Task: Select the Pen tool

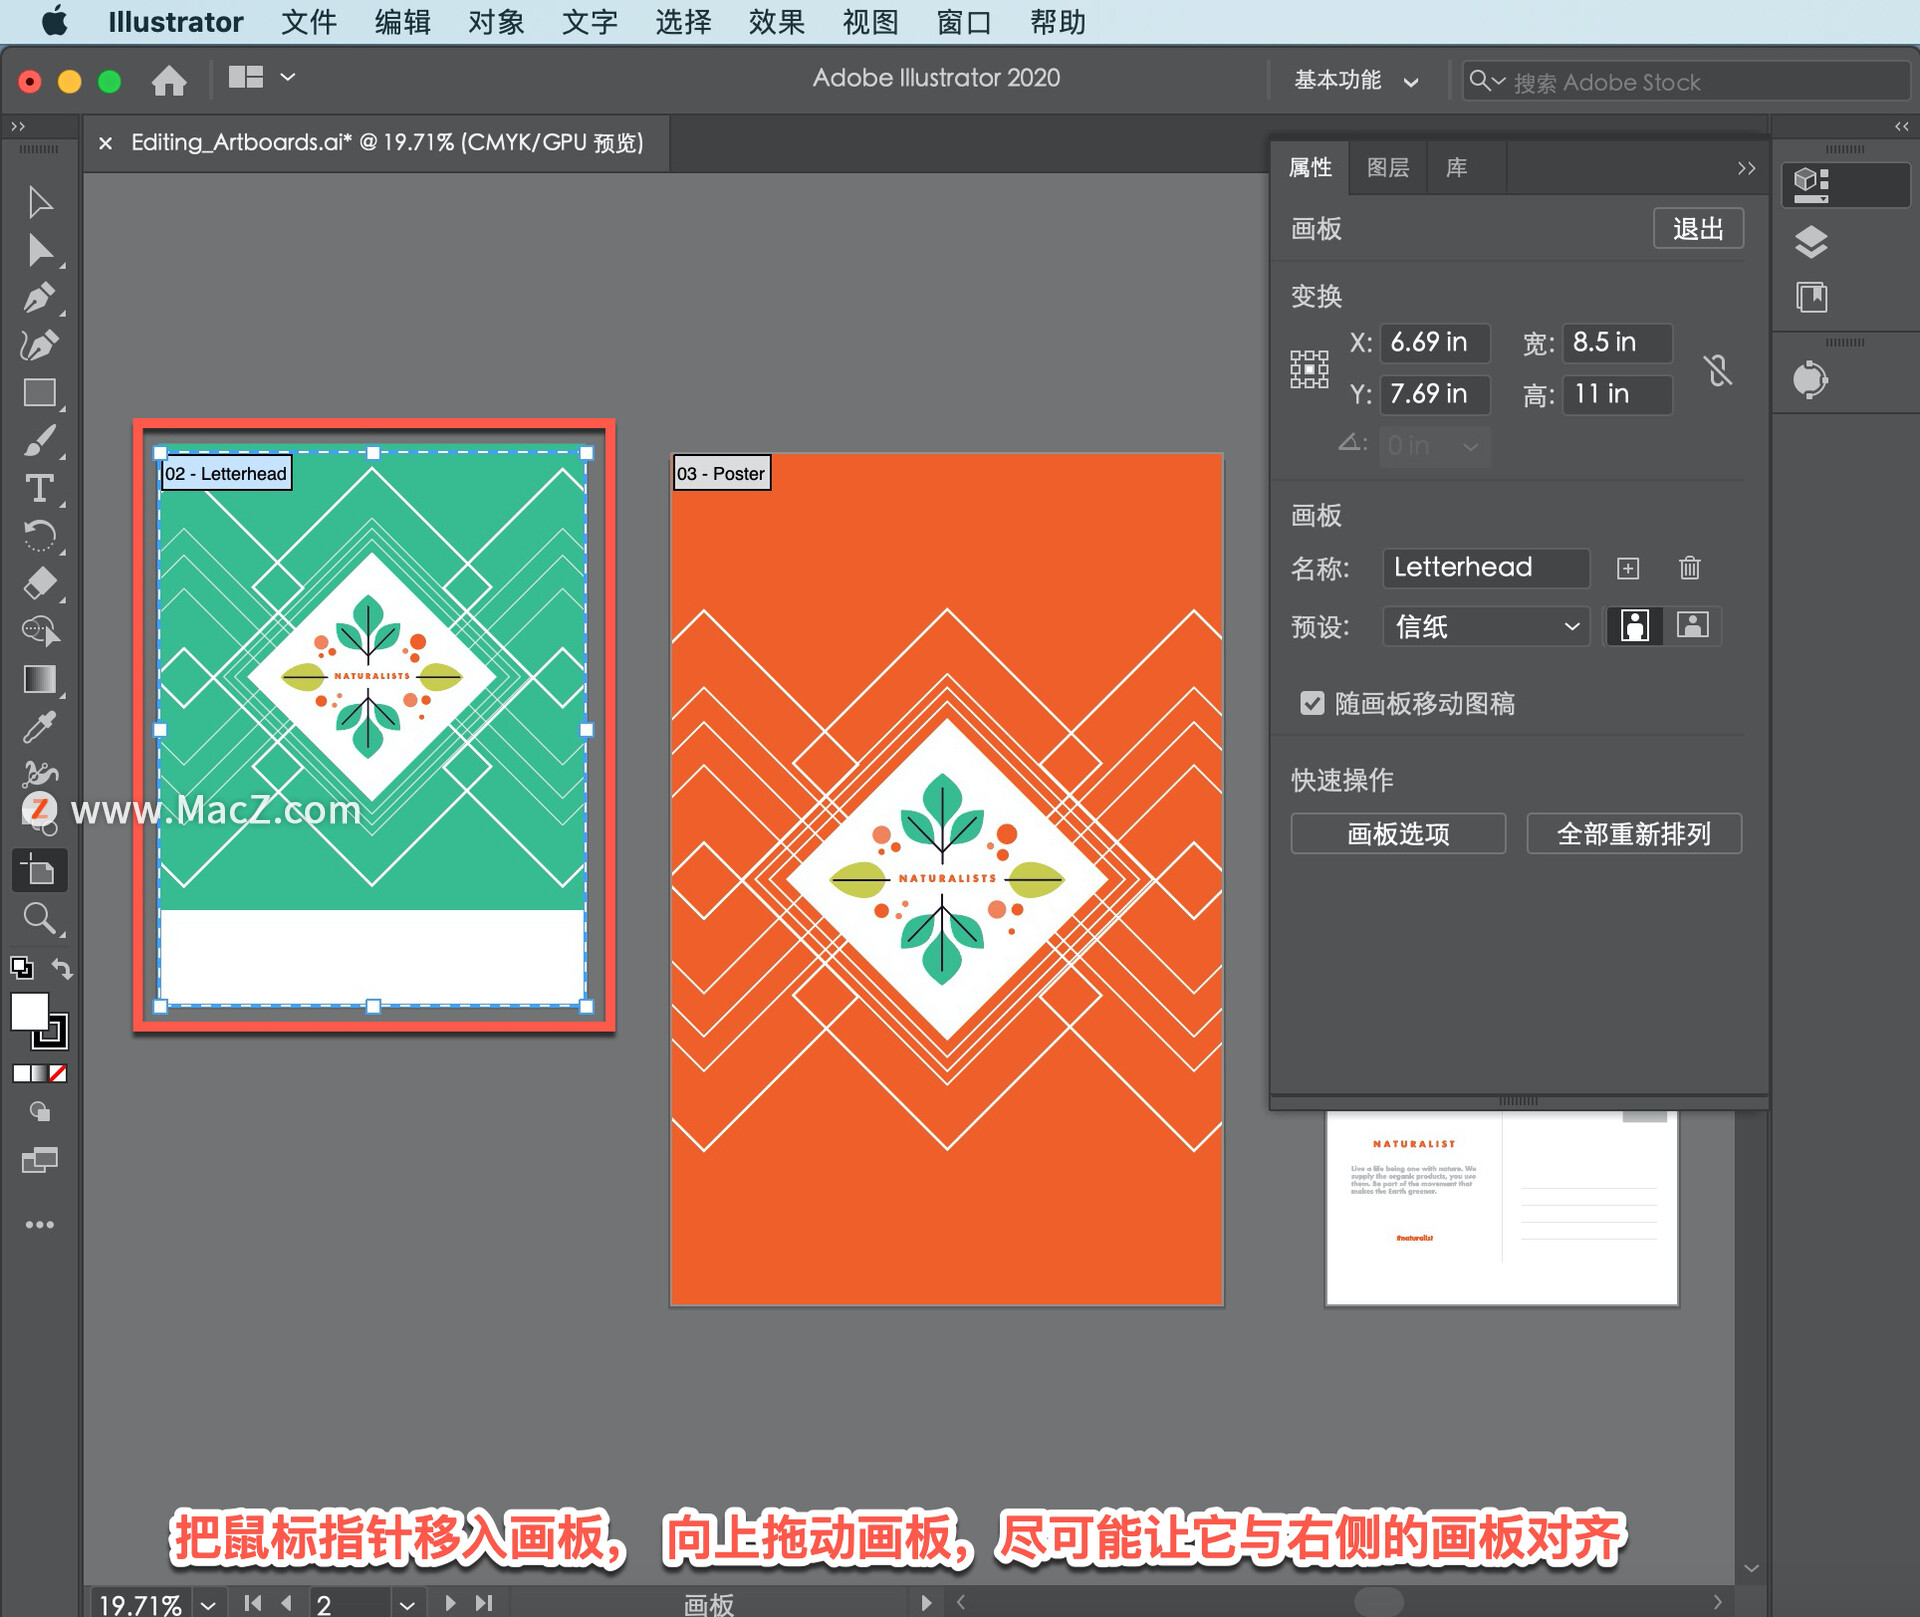Action: (39, 298)
